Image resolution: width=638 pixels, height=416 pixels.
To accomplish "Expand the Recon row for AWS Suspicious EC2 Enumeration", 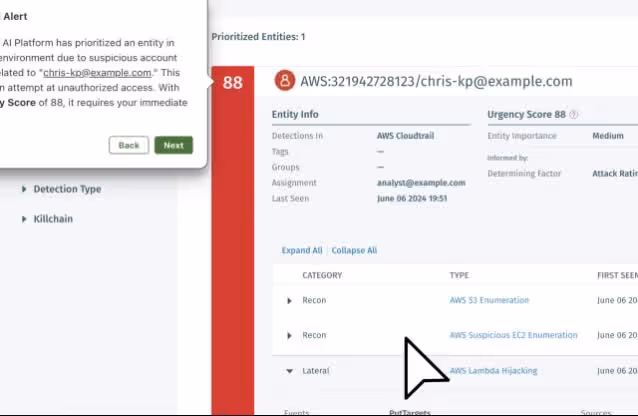I will pyautogui.click(x=289, y=336).
